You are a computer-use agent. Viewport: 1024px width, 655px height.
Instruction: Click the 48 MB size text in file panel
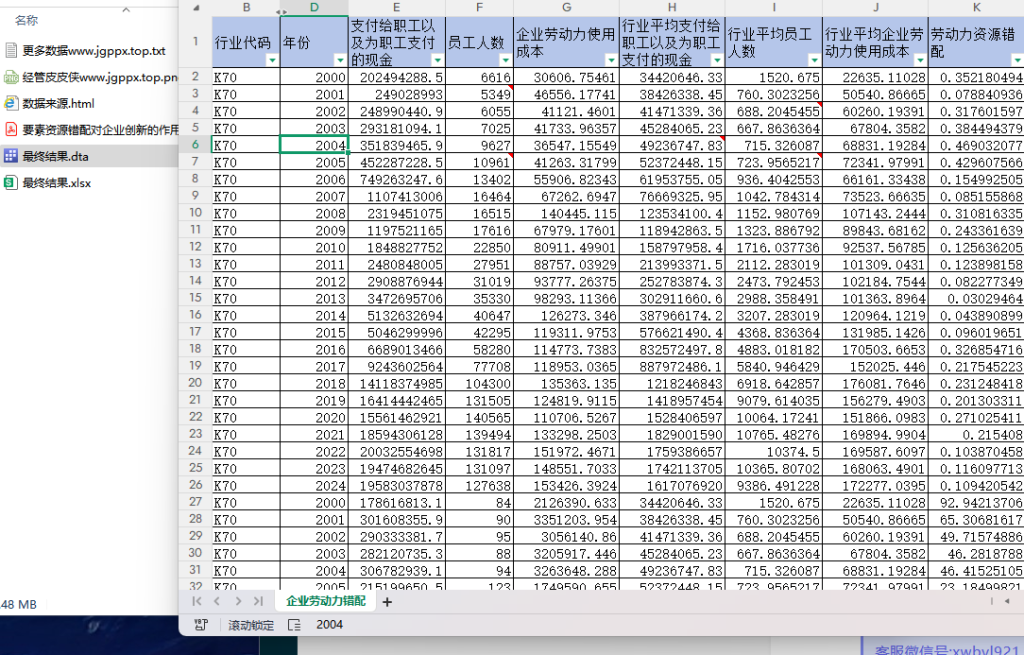(19, 604)
